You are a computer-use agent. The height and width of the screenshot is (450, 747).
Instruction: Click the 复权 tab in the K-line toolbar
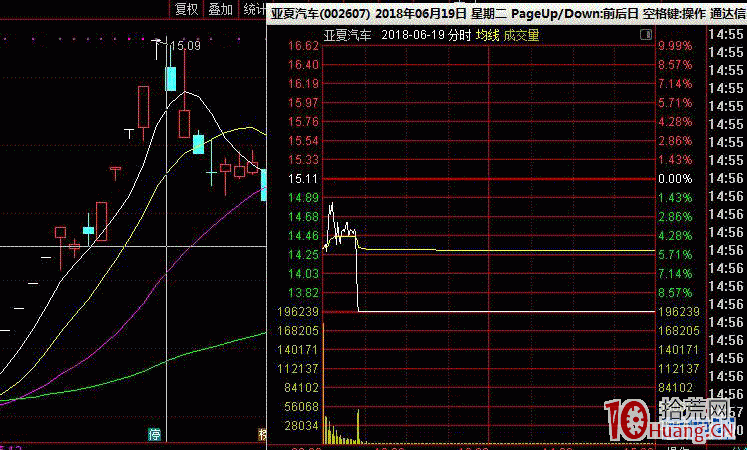(186, 9)
